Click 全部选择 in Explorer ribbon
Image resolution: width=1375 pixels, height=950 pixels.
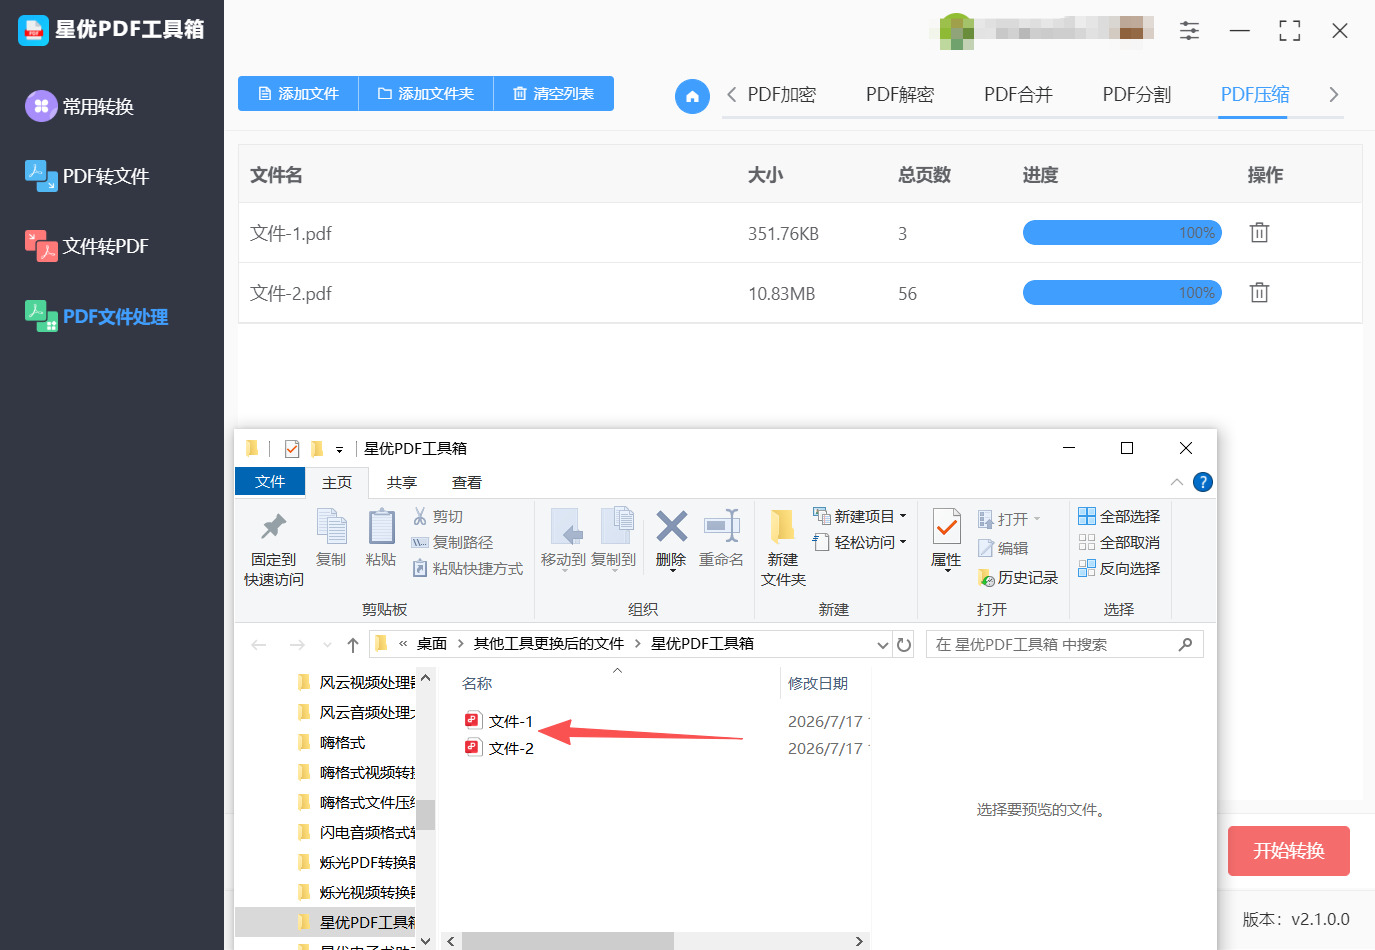point(1119,517)
